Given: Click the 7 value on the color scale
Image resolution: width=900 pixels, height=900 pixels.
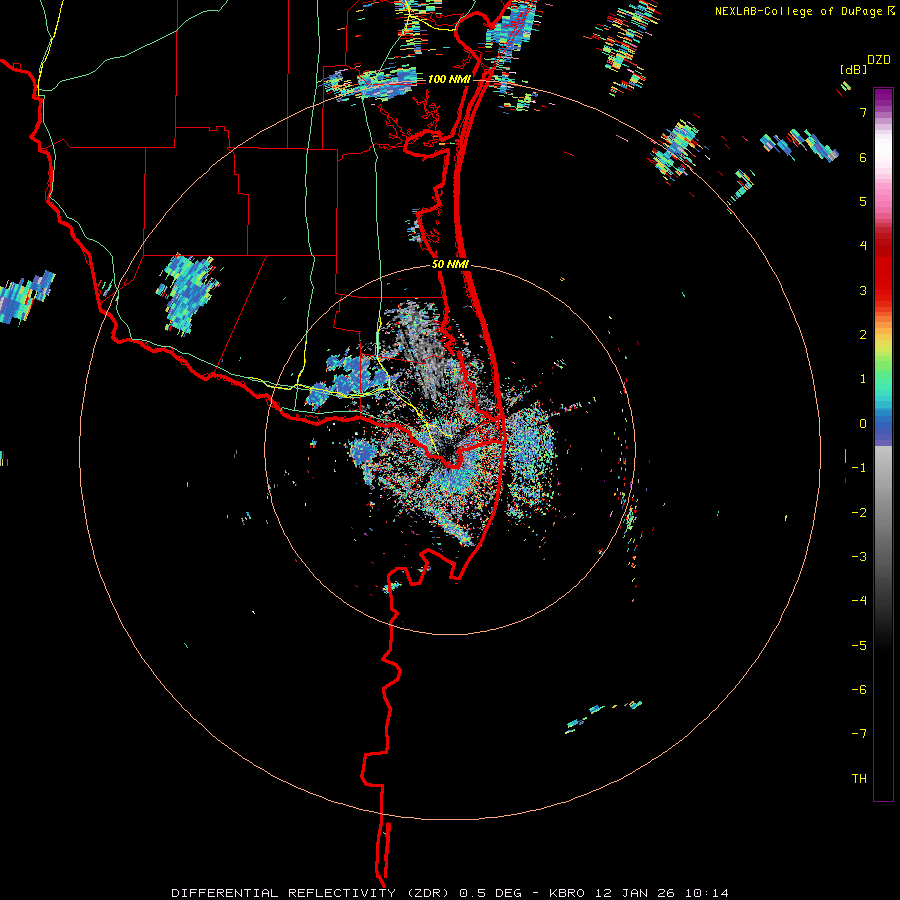Looking at the screenshot, I should tap(863, 112).
